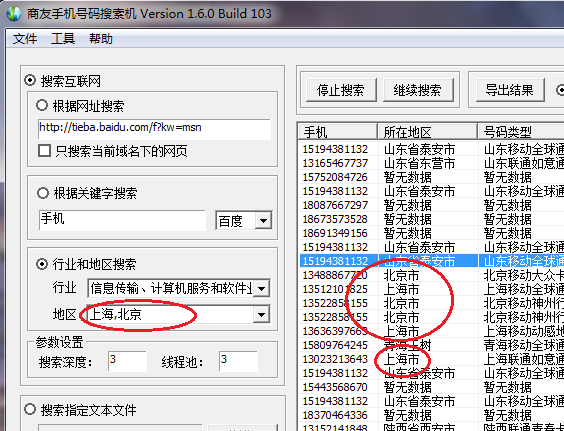Open the 百度 search engine dropdown
This screenshot has height=431, width=564.
(x=263, y=220)
